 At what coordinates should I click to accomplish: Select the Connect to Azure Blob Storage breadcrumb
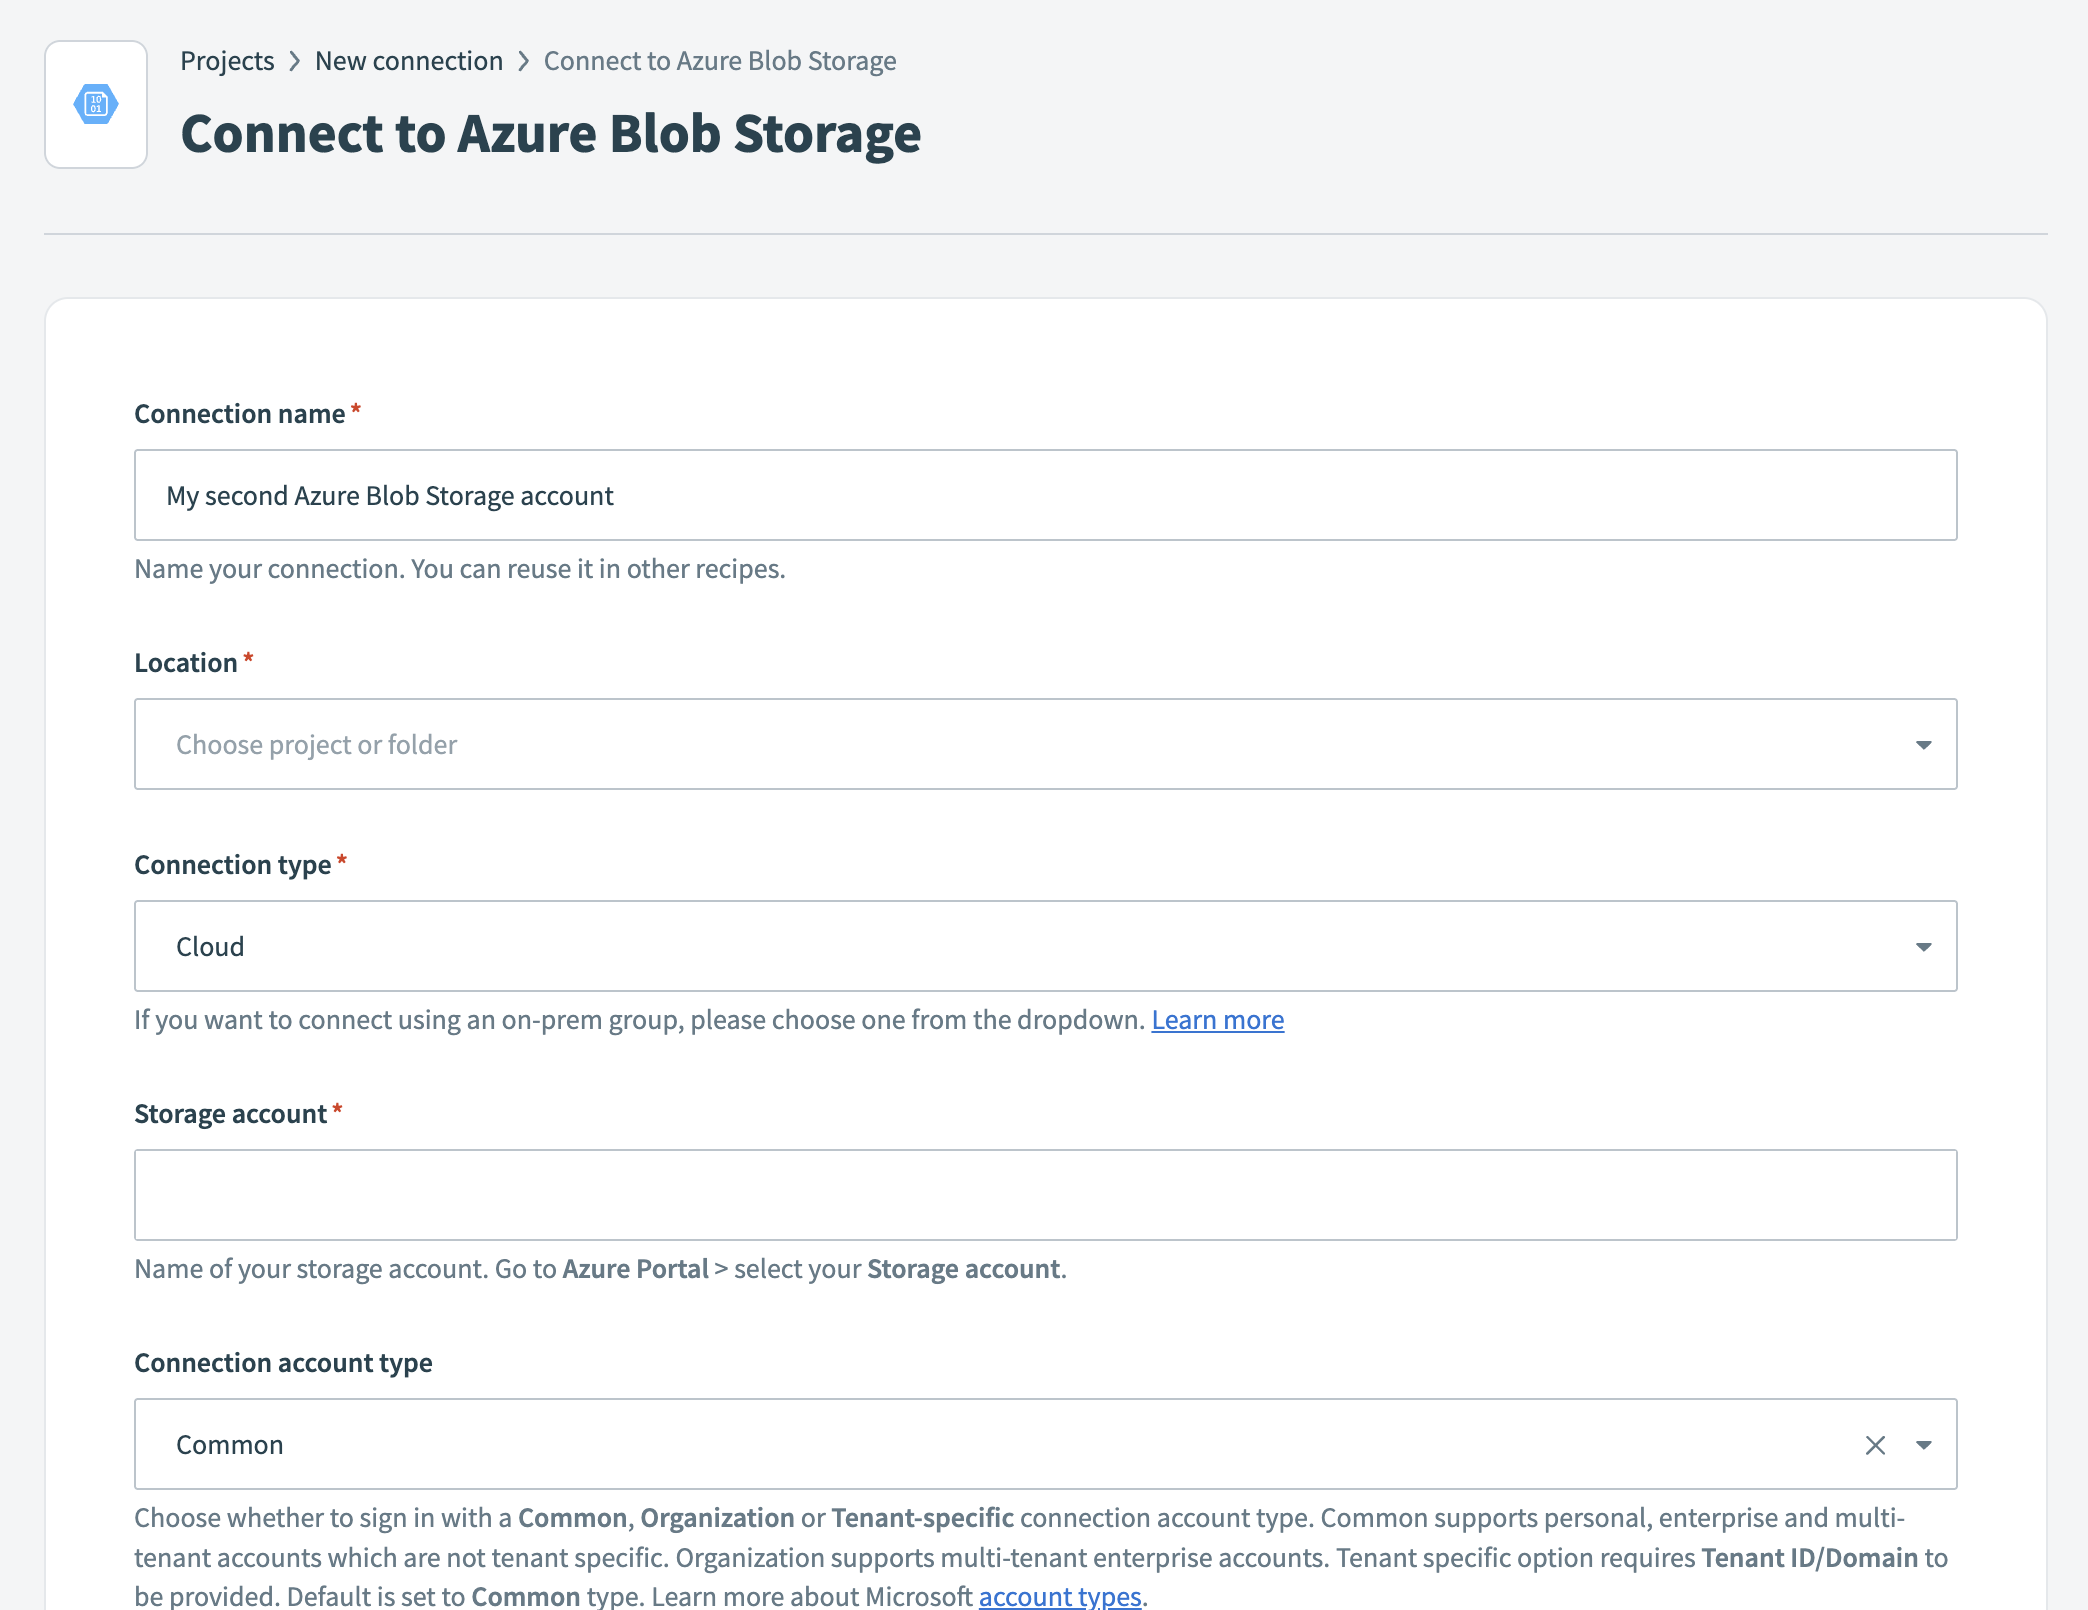click(x=719, y=60)
